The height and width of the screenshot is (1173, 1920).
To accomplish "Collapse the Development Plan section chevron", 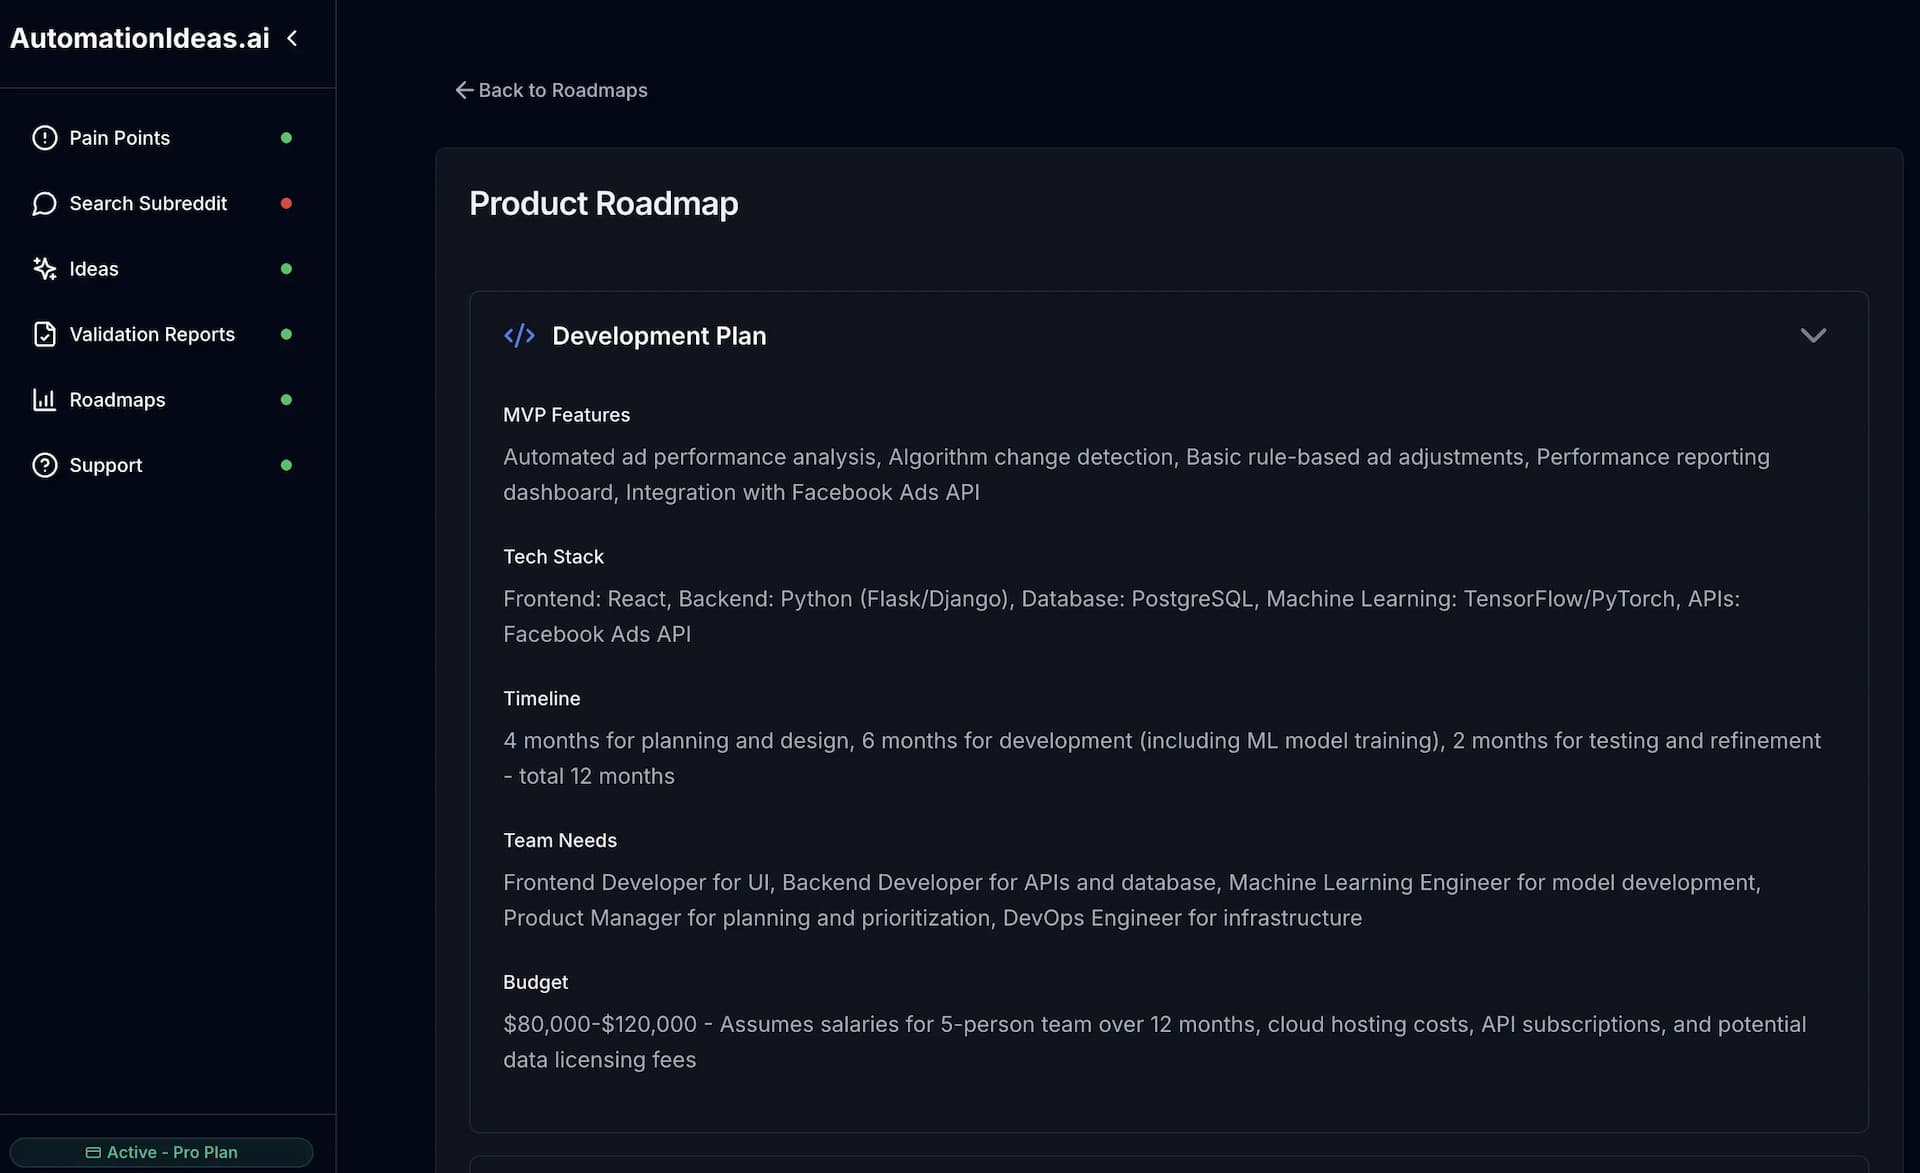I will click(x=1812, y=336).
